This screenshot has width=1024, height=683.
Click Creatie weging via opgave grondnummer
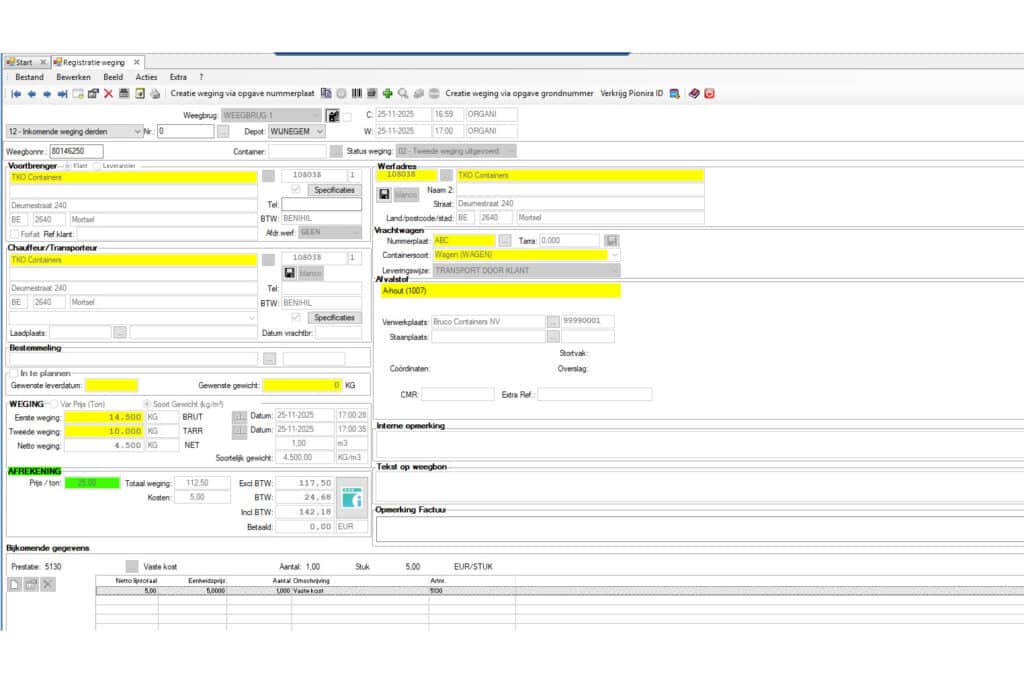[x=519, y=94]
